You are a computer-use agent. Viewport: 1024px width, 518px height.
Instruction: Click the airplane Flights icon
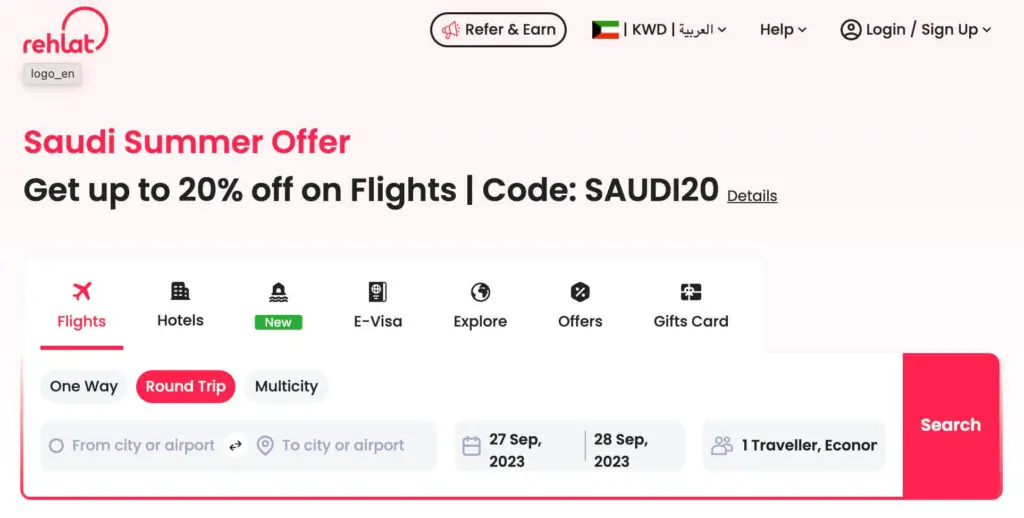click(82, 291)
